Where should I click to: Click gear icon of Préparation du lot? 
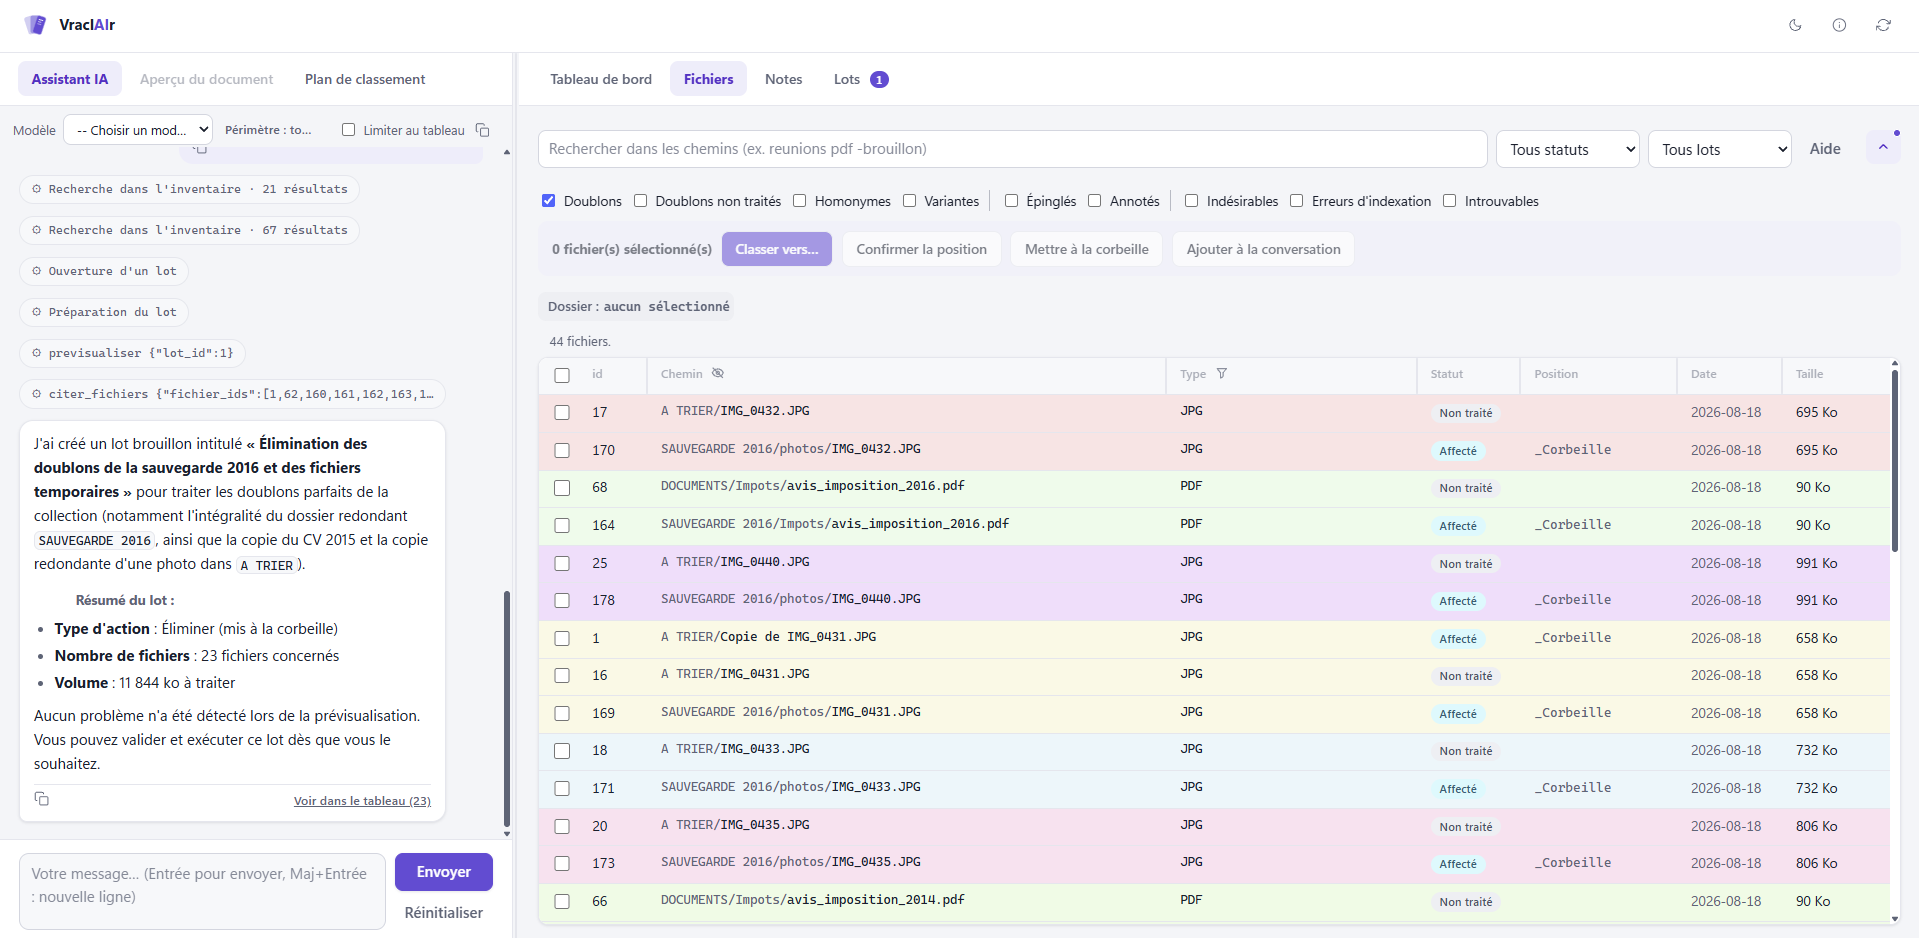[37, 312]
